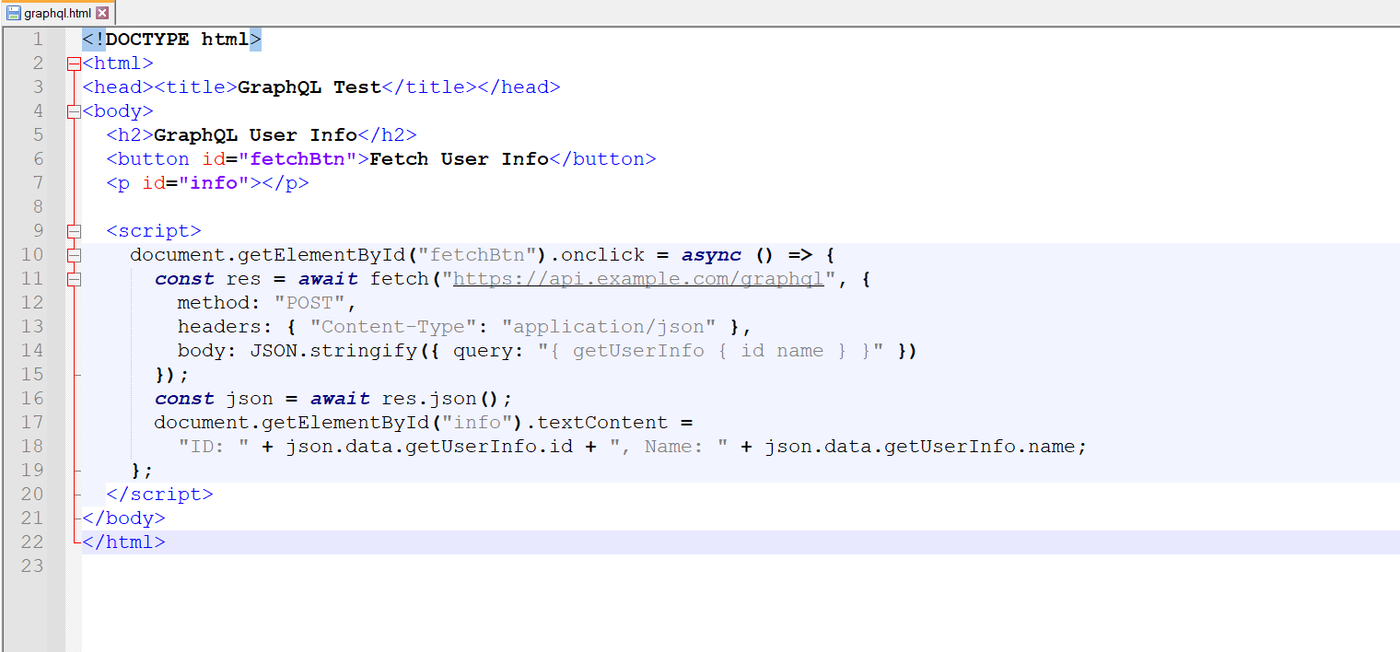Click the "Fetch User Info" button label text
This screenshot has width=1400, height=652.
click(x=459, y=159)
